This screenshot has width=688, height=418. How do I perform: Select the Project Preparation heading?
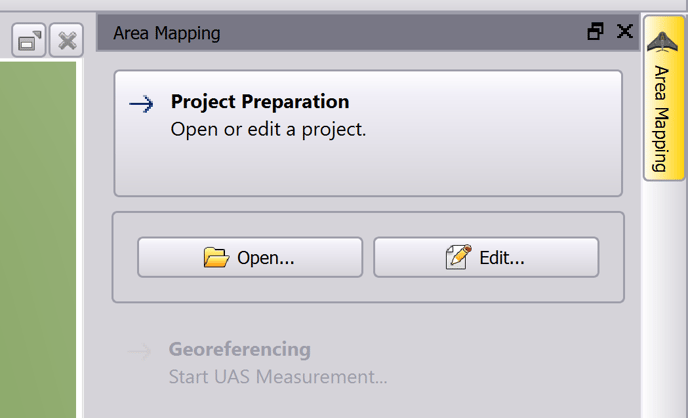click(260, 102)
